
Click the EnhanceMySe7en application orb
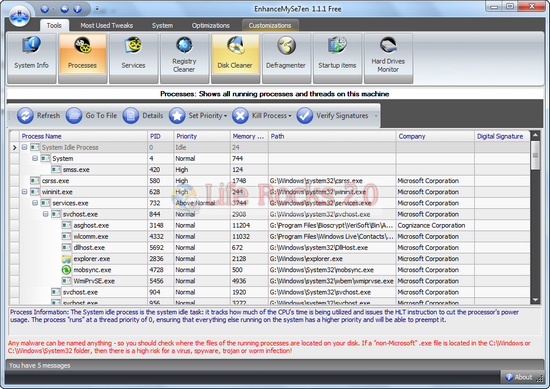tap(20, 16)
